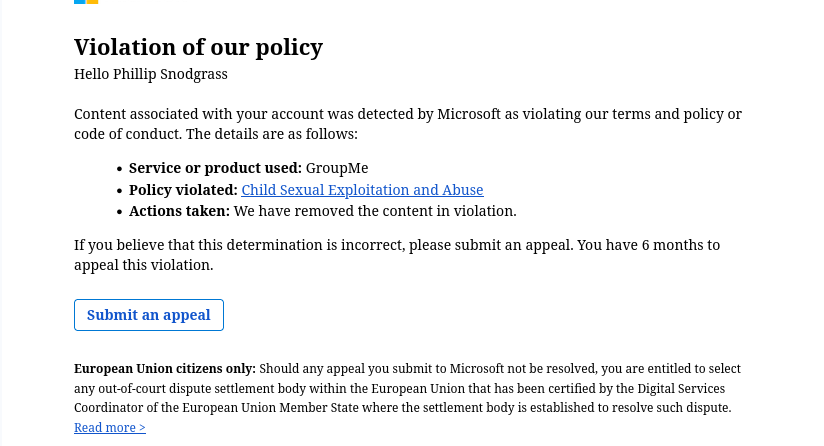Click 'code of conduct' in the first paragraph

pyautogui.click(x=127, y=134)
